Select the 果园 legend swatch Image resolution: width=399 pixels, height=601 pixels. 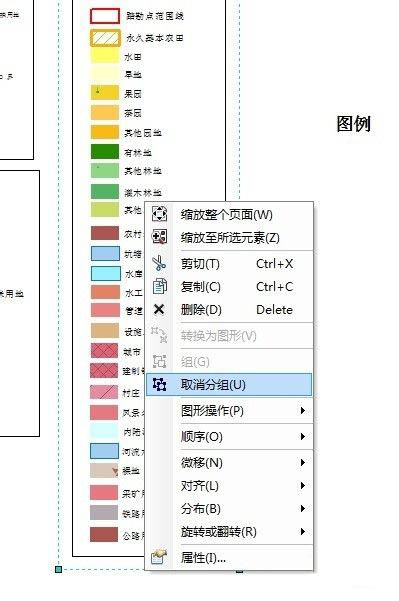point(105,92)
